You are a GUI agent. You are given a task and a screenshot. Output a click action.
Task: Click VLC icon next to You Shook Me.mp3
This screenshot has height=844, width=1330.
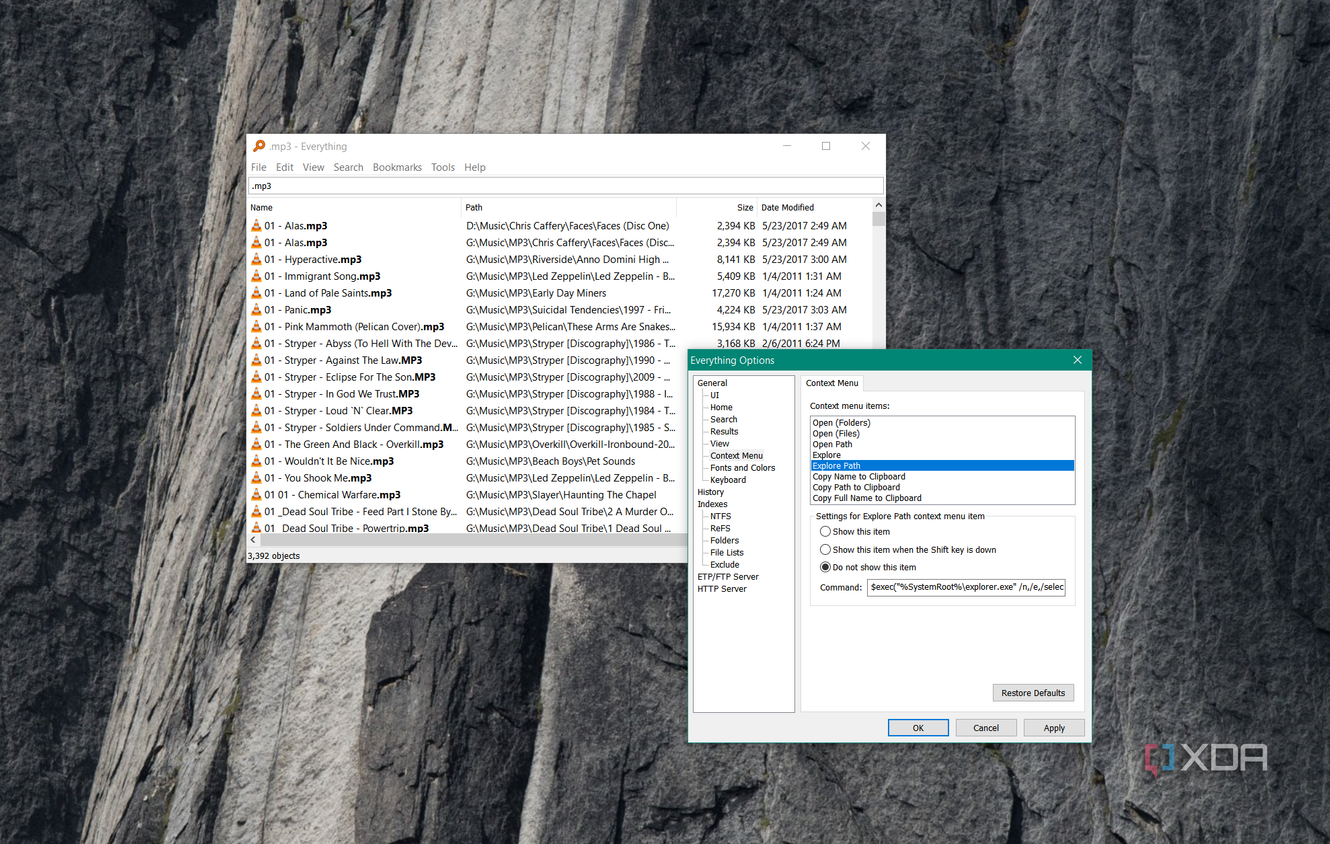click(x=256, y=478)
